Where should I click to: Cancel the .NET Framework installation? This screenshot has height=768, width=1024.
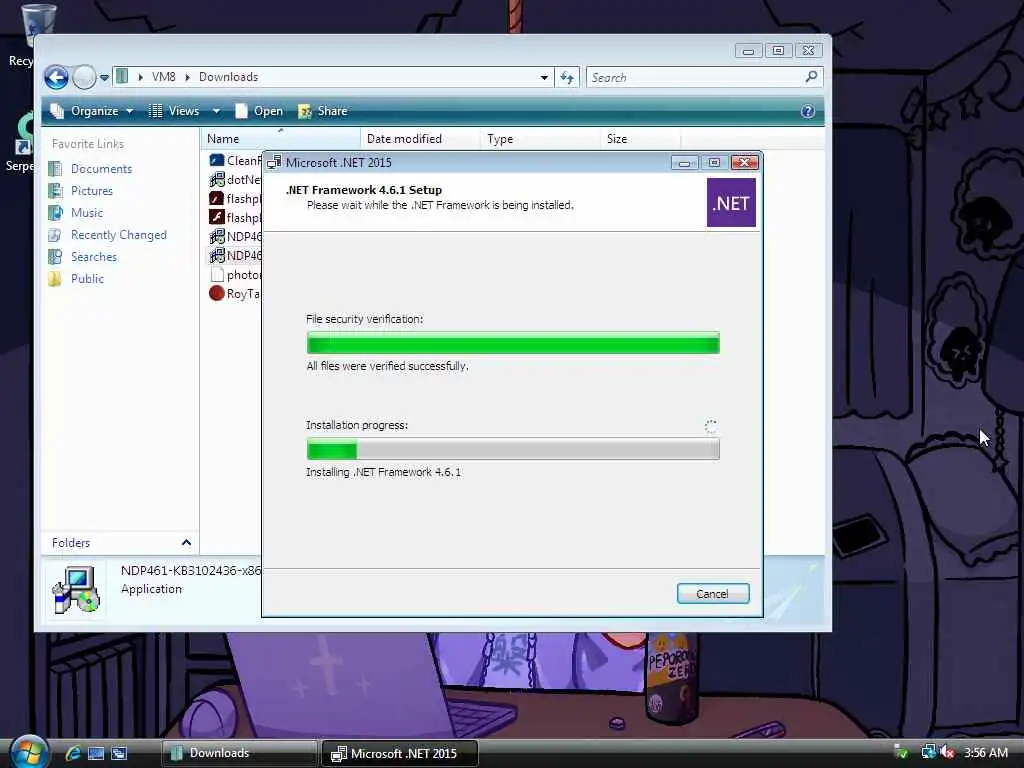tap(712, 594)
